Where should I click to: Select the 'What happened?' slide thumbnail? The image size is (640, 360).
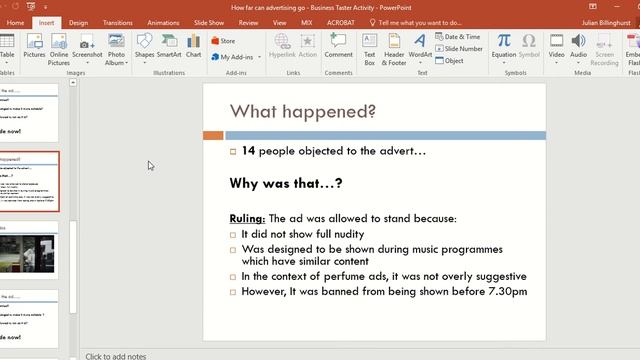click(29, 181)
